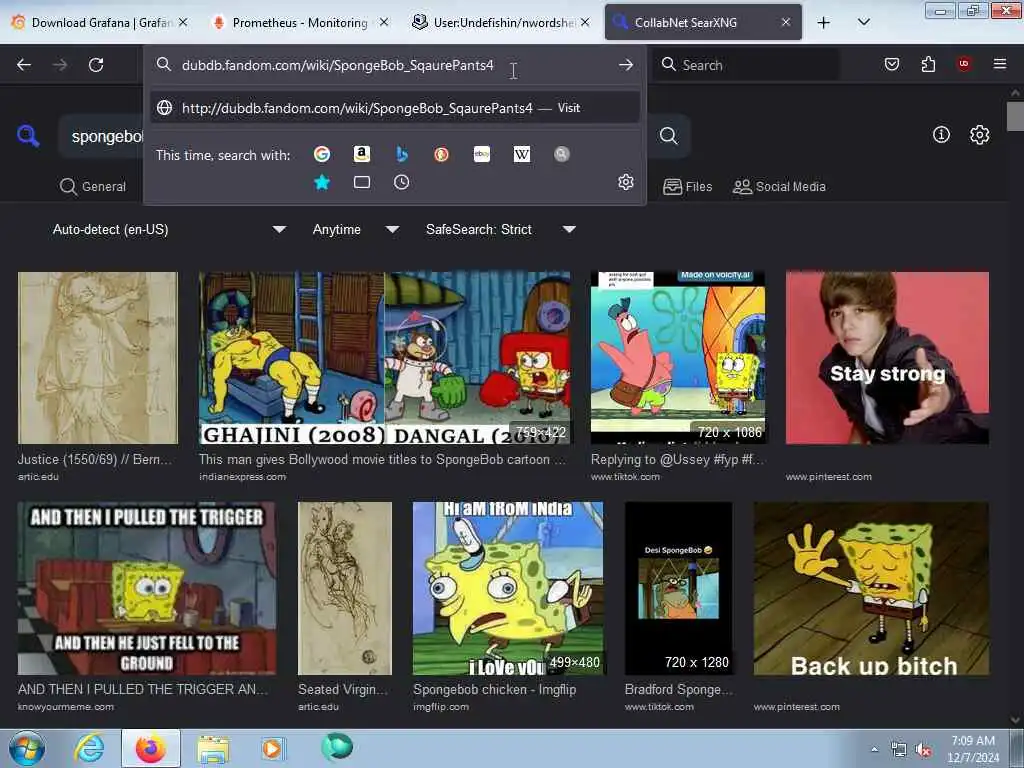Click the indianexpress.com source text
This screenshot has width=1024, height=768.
coord(242,477)
